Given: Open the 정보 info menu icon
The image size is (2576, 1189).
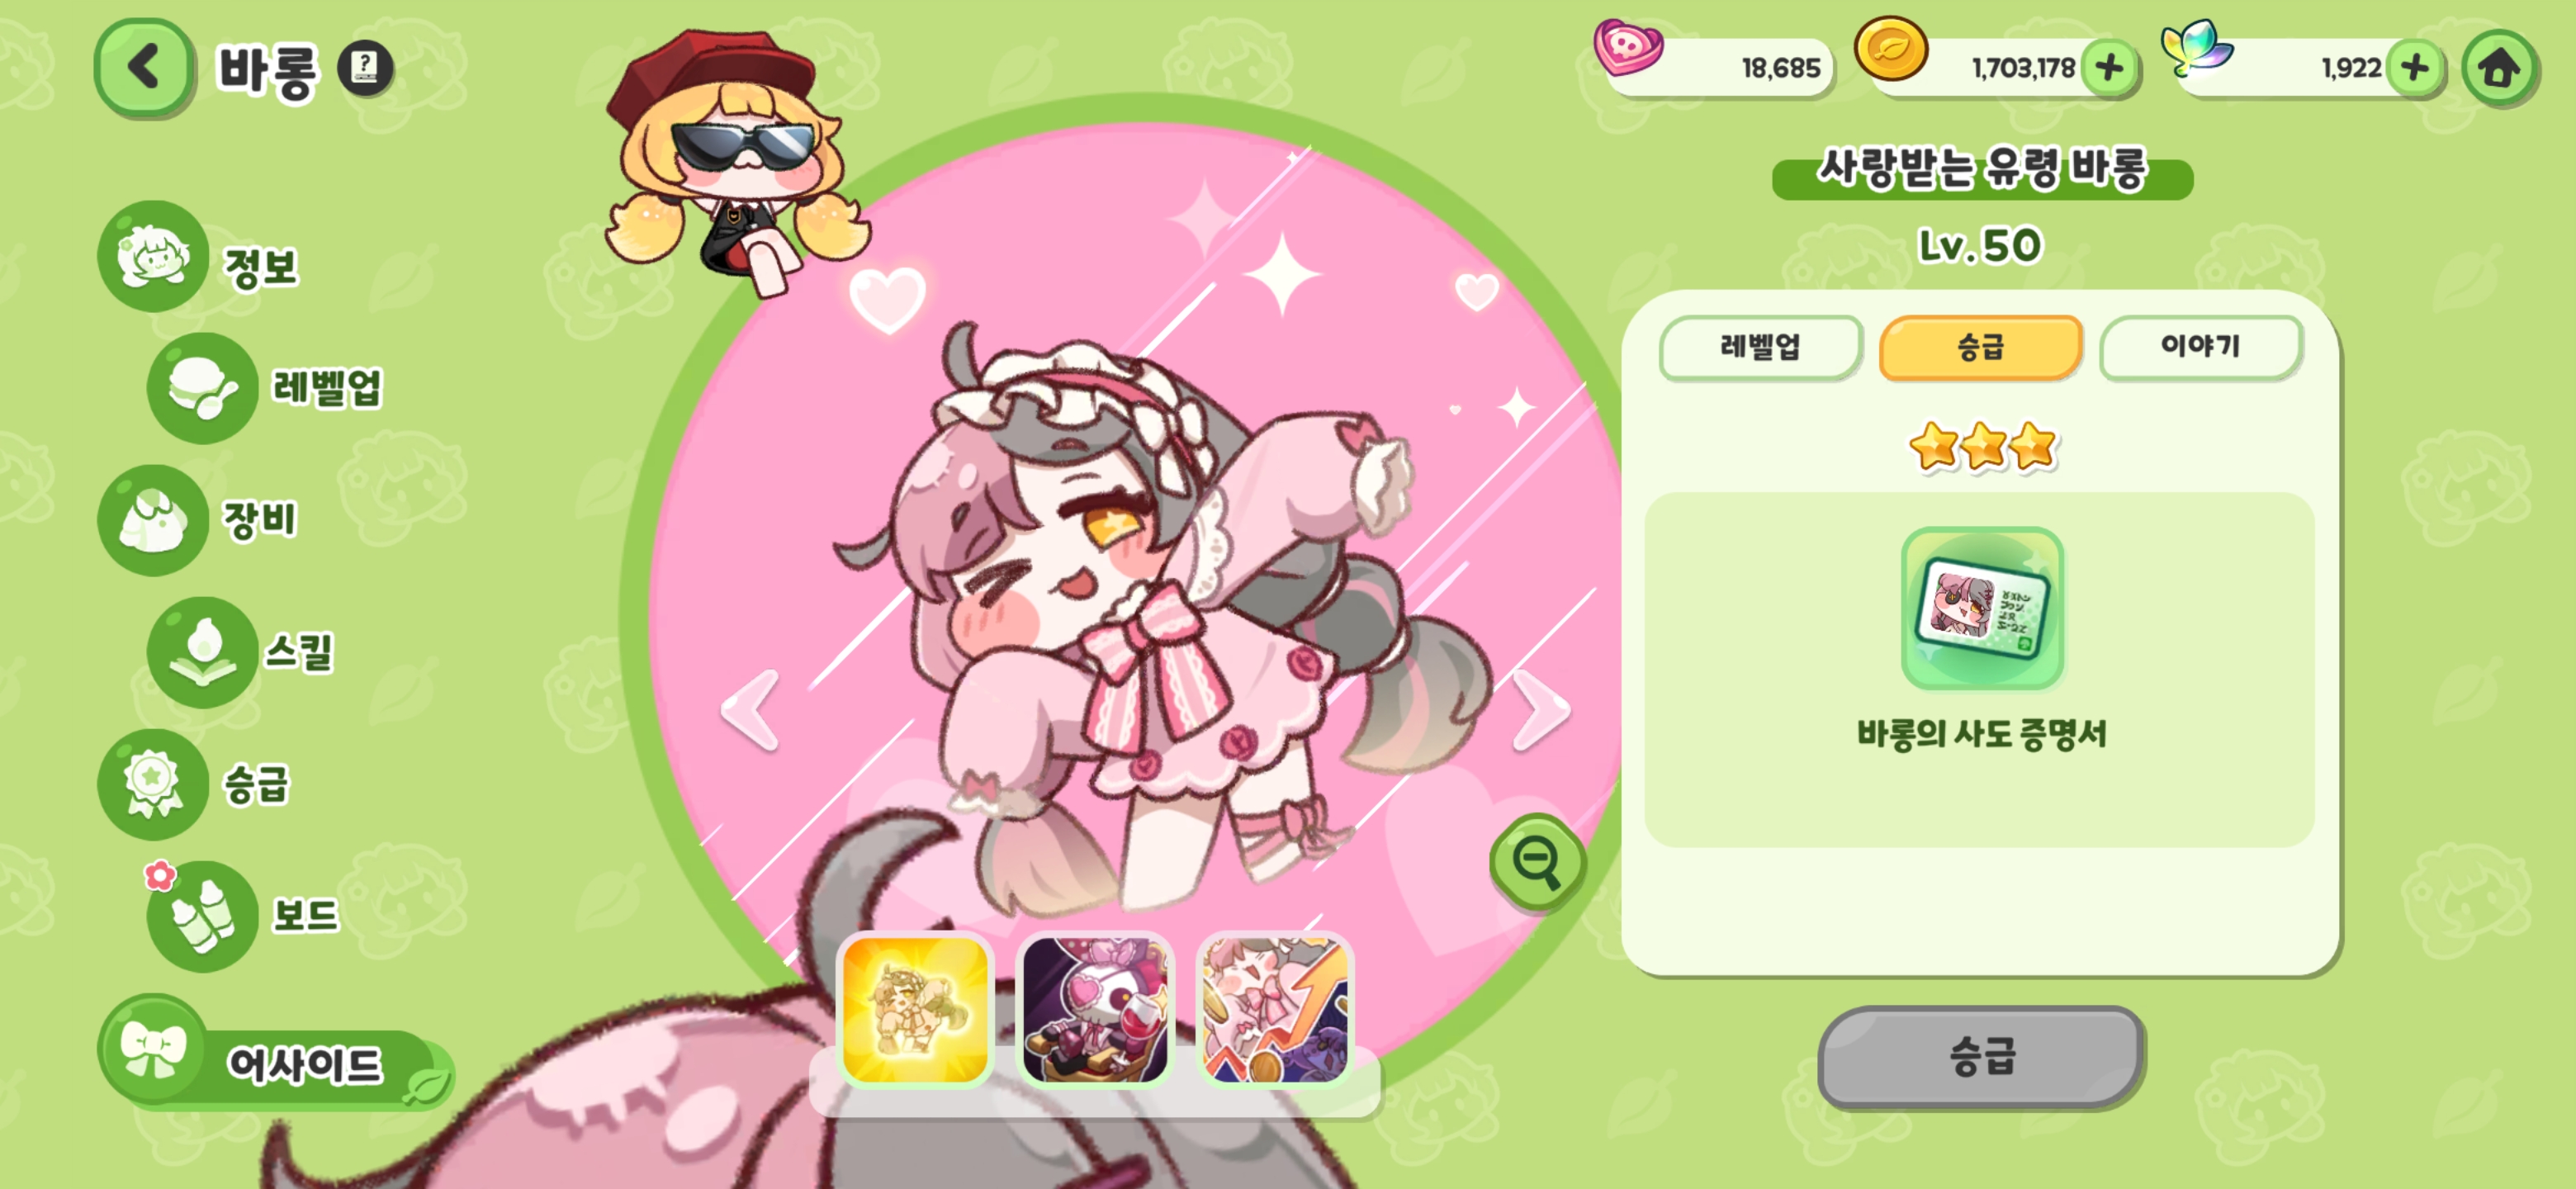Looking at the screenshot, I should coord(153,257).
